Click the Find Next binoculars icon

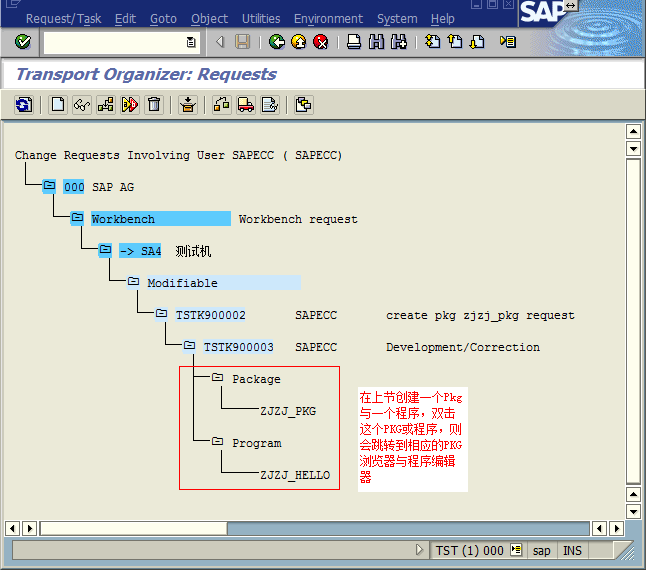pos(398,42)
